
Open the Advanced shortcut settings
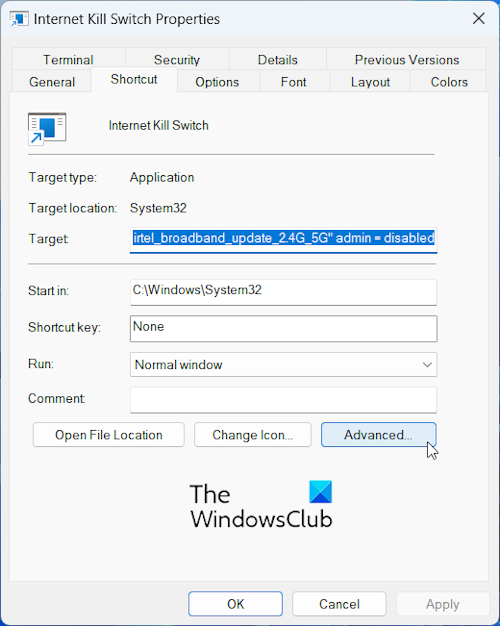point(379,435)
